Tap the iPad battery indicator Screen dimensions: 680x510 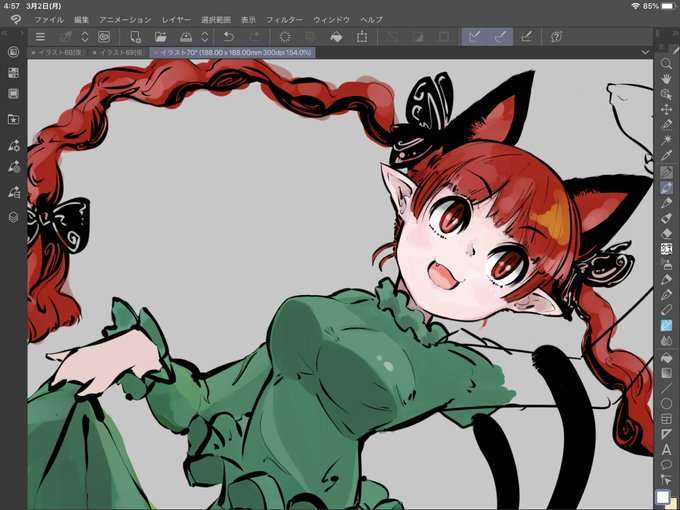pyautogui.click(x=669, y=6)
